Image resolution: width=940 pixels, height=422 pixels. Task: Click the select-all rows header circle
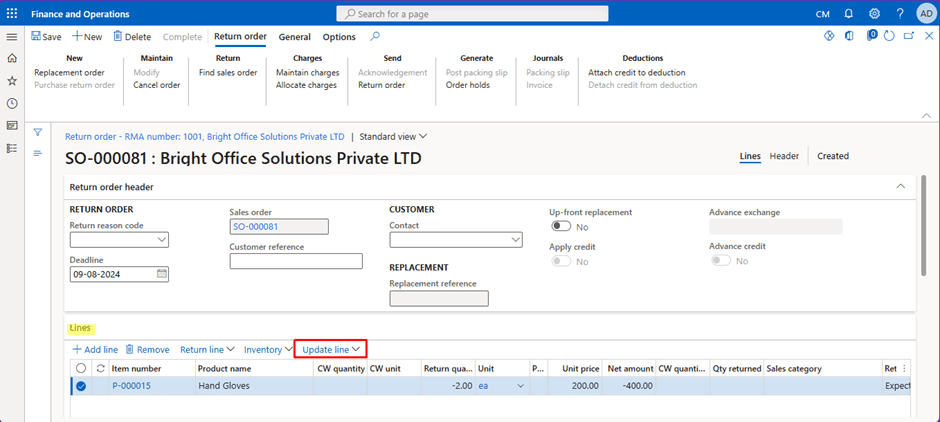pyautogui.click(x=81, y=368)
